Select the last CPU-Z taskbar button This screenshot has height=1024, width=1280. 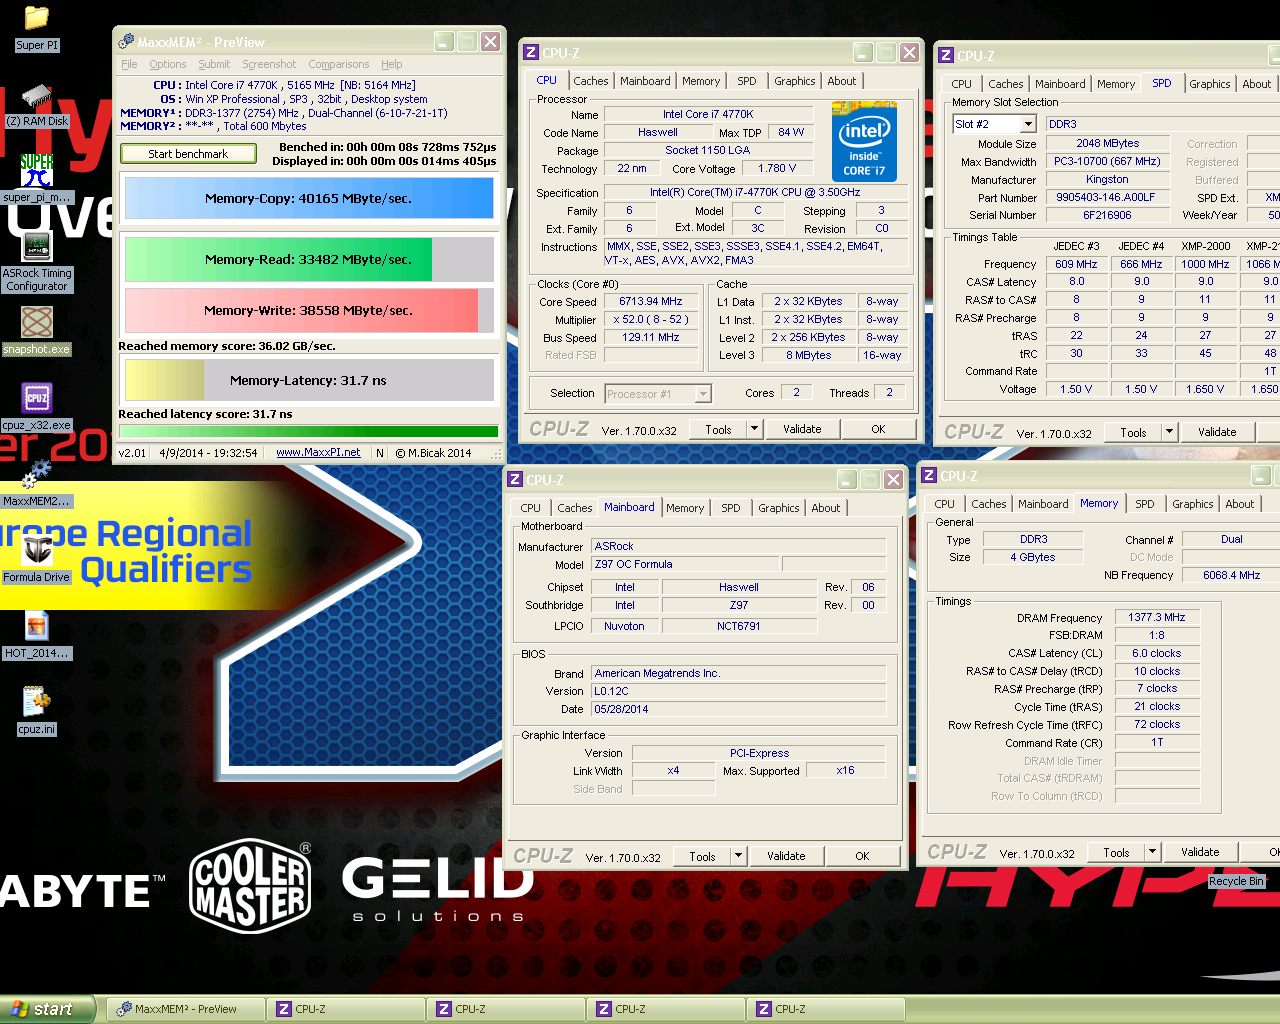tap(826, 1009)
